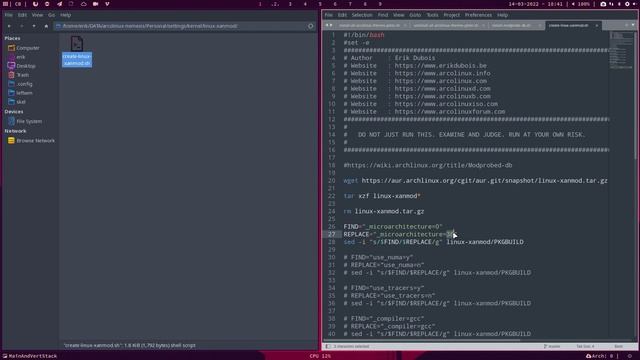Screen dimensions: 640x360
Task: Open Sublime Text Preferences menu
Action: [478, 15]
